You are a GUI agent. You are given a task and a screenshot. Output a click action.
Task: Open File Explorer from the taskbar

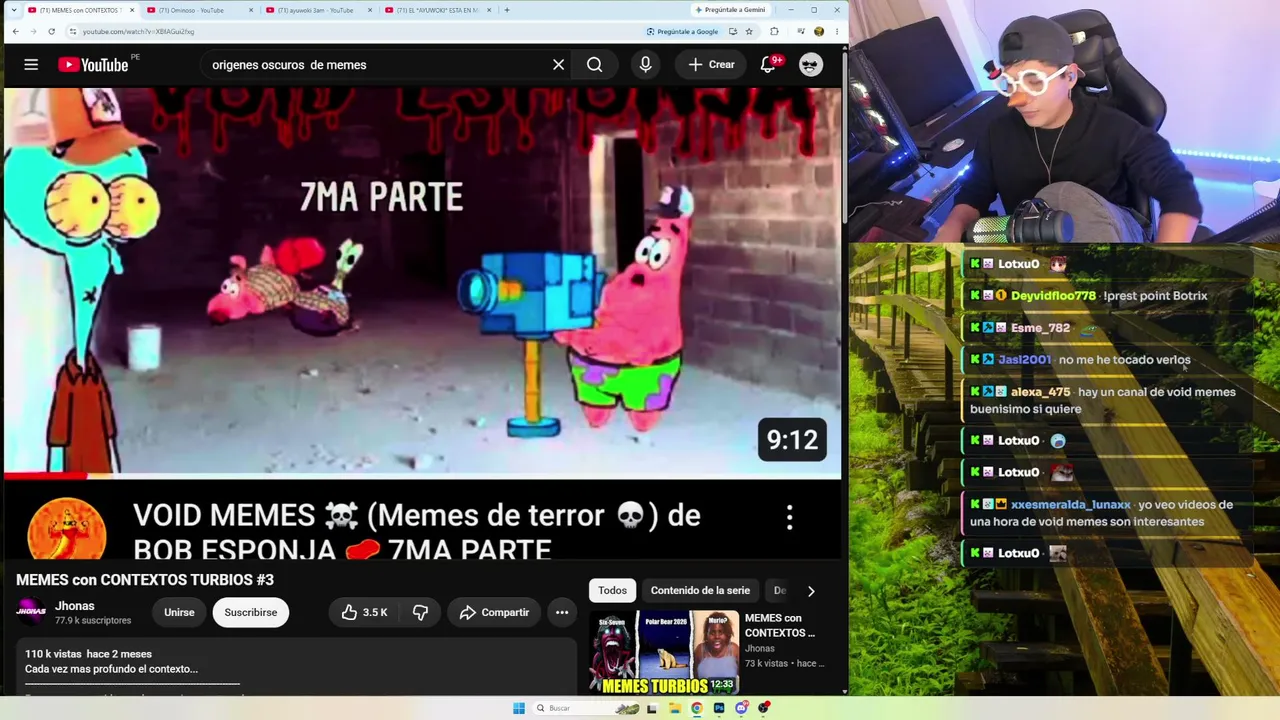coord(675,708)
